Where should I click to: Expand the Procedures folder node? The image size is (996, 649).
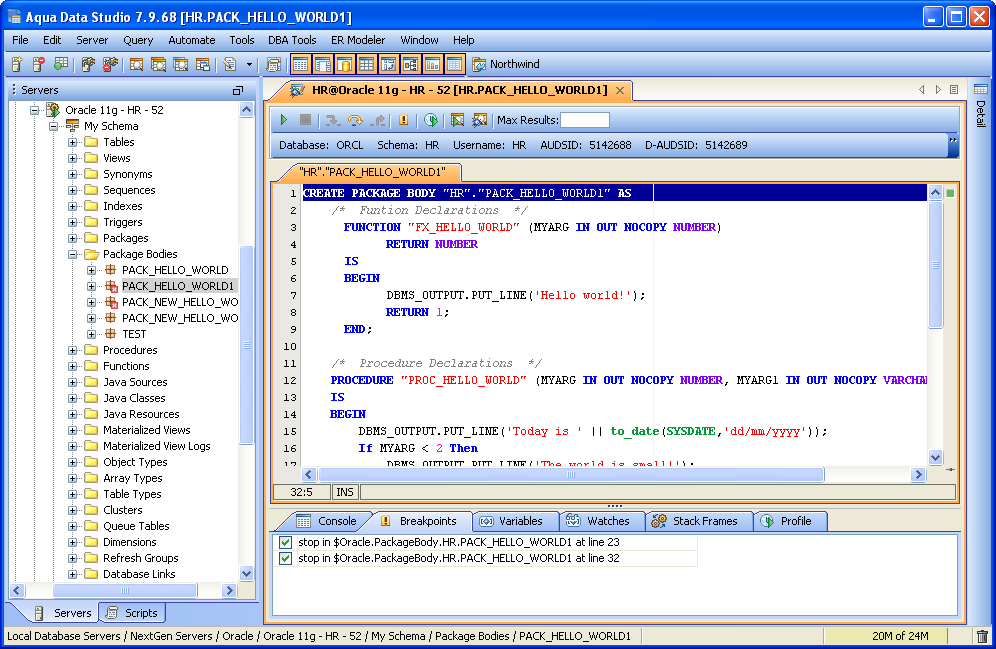73,350
